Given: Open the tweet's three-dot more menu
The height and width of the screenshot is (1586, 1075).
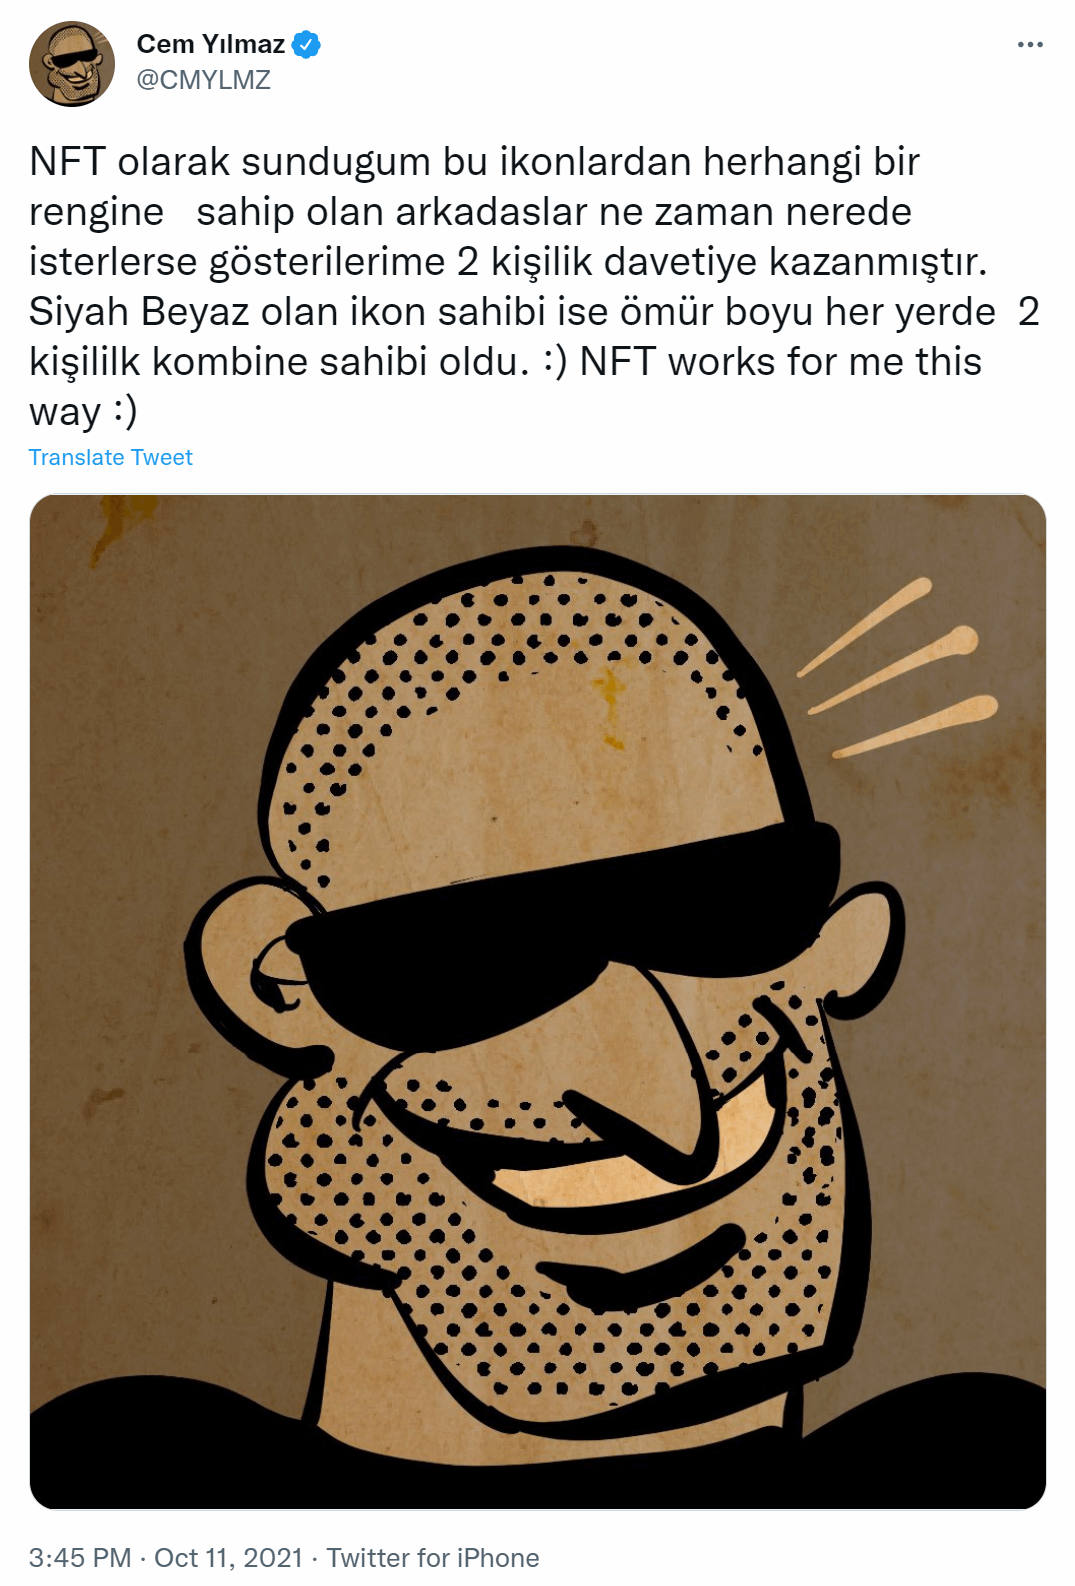Looking at the screenshot, I should 1030,45.
